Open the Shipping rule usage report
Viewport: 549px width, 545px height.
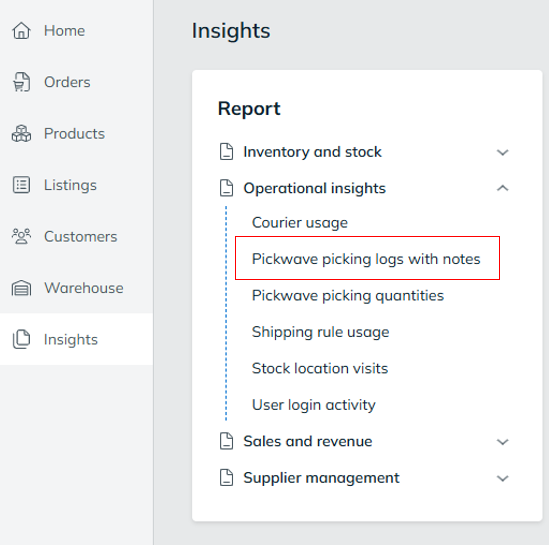click(320, 332)
